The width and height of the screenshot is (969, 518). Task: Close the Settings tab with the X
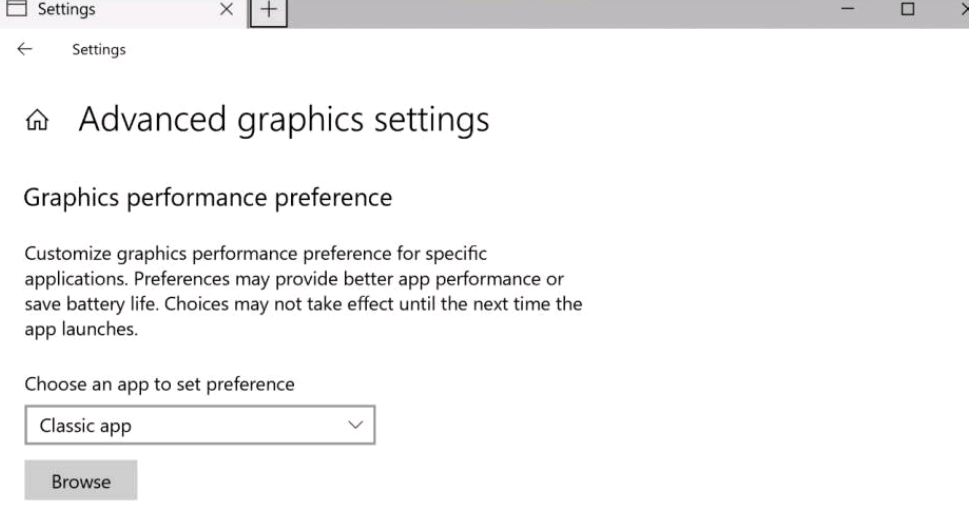[227, 9]
